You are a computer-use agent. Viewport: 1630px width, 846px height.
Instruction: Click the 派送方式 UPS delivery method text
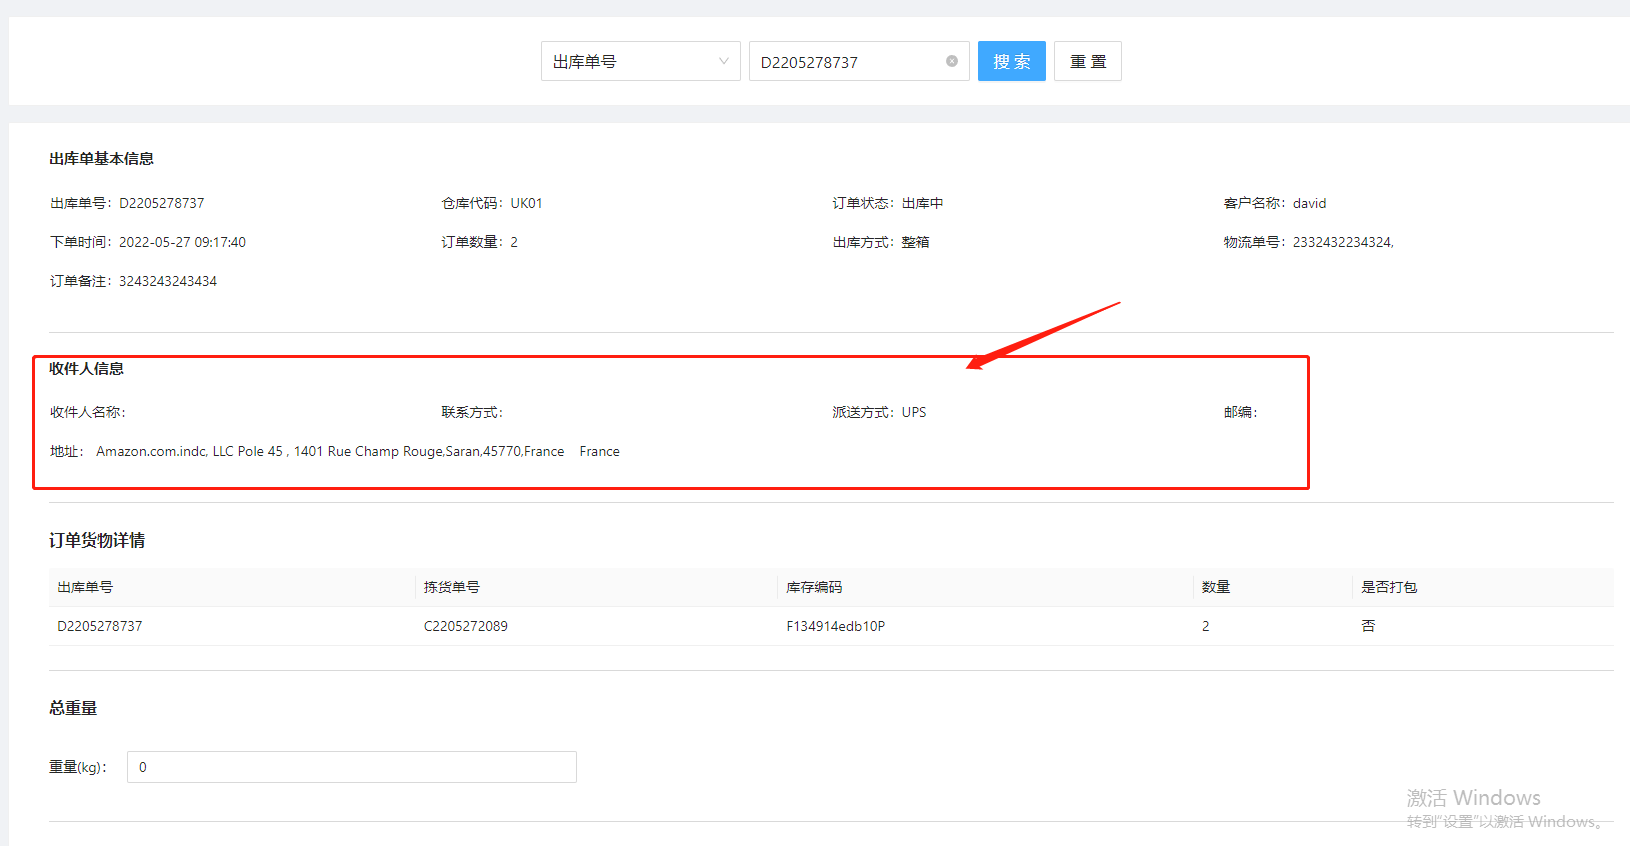tap(880, 412)
